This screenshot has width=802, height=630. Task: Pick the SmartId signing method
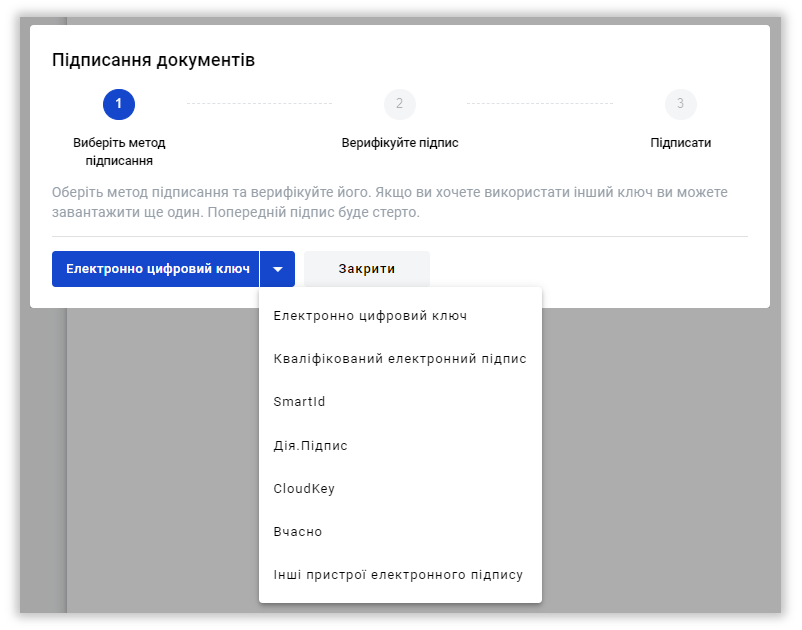pyautogui.click(x=300, y=402)
